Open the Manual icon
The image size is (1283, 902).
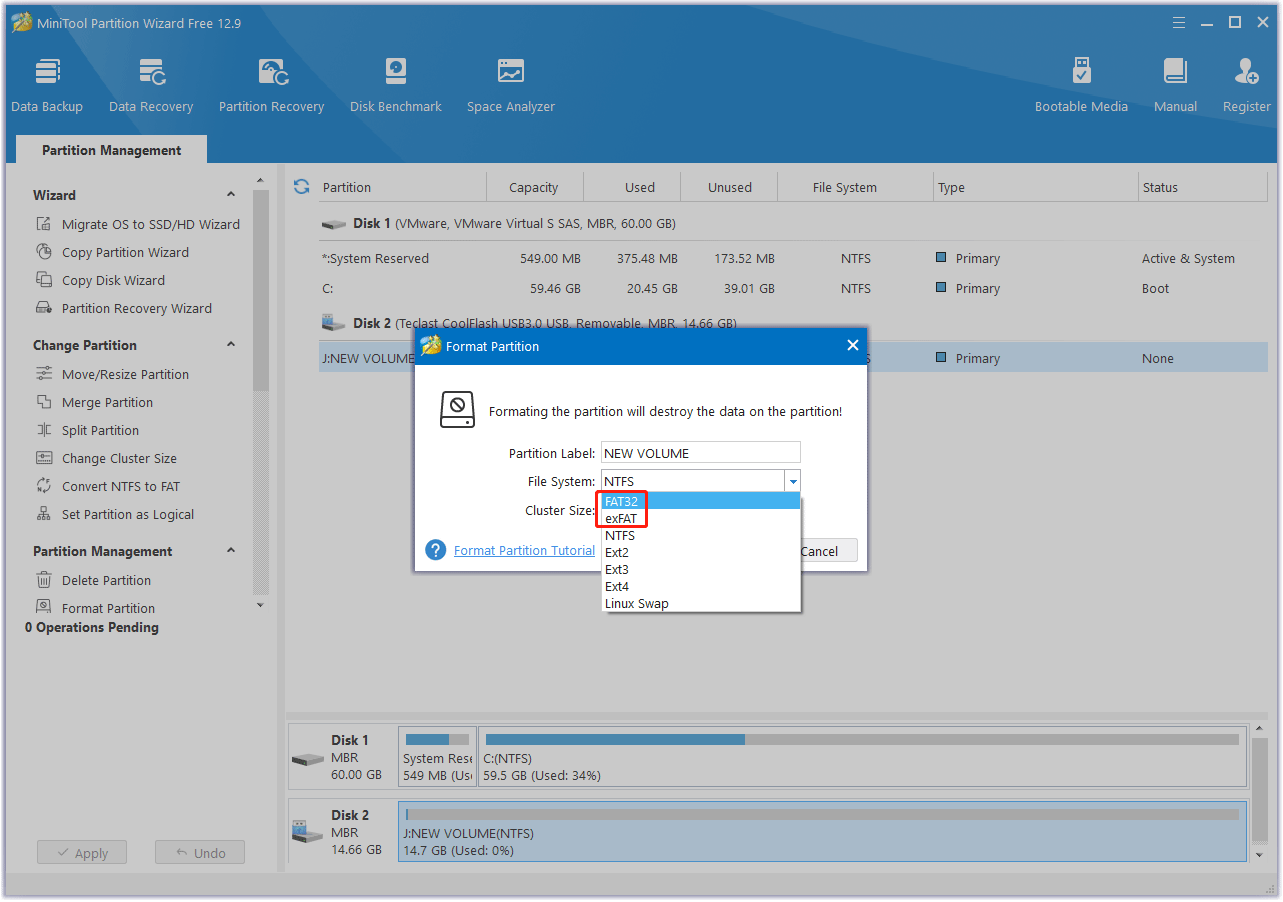tap(1175, 85)
